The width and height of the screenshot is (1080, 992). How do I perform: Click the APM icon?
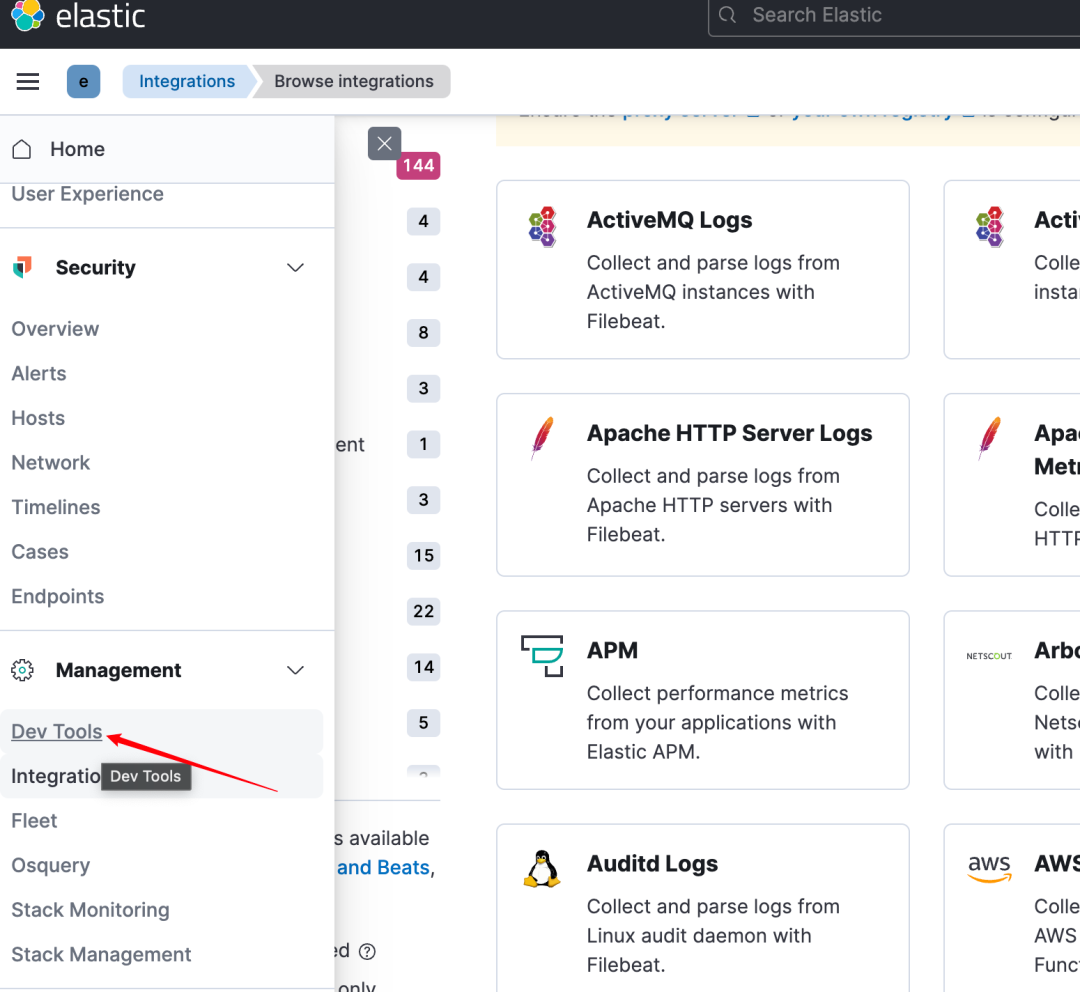pos(543,656)
